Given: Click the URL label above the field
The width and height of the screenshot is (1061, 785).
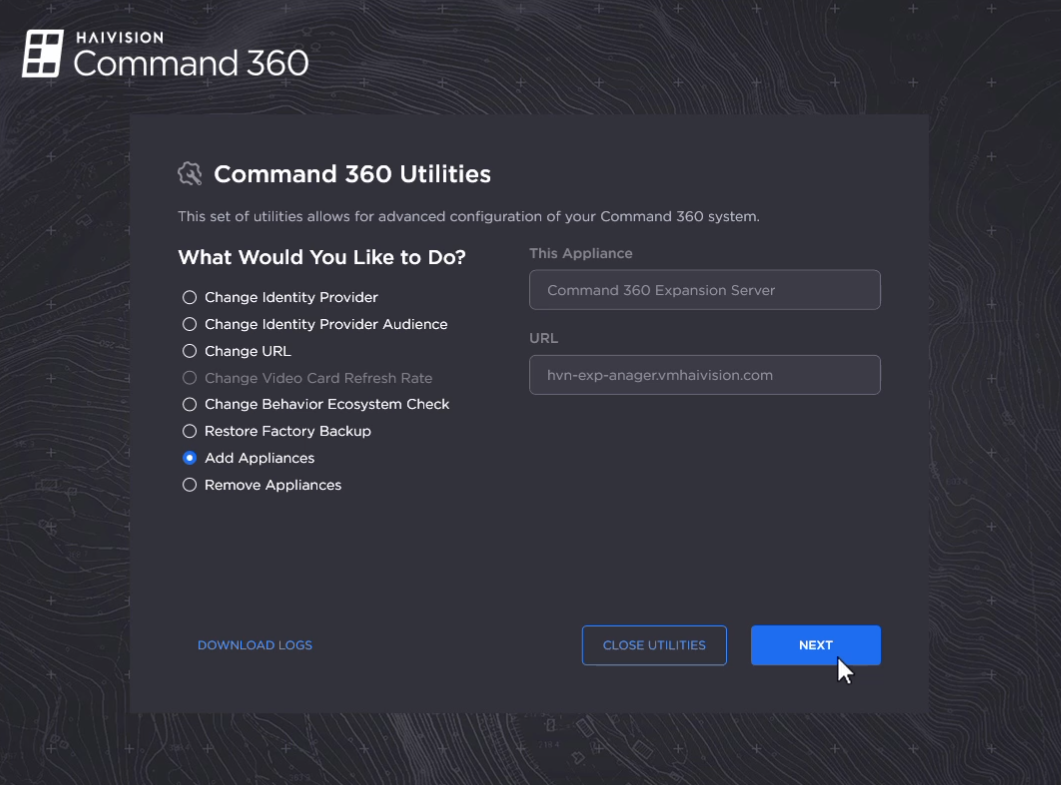Looking at the screenshot, I should click(x=543, y=339).
